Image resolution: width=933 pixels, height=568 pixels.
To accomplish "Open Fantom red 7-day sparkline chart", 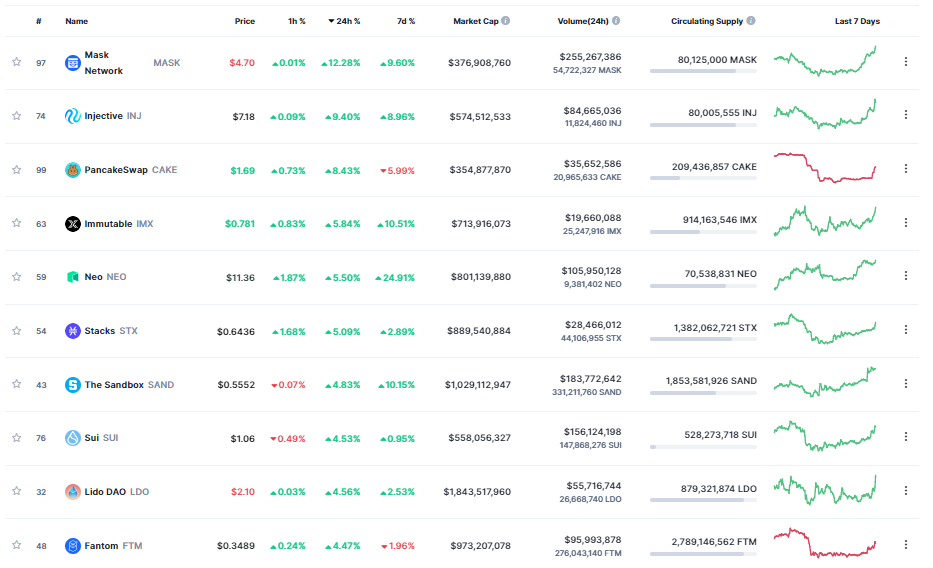I will point(825,542).
